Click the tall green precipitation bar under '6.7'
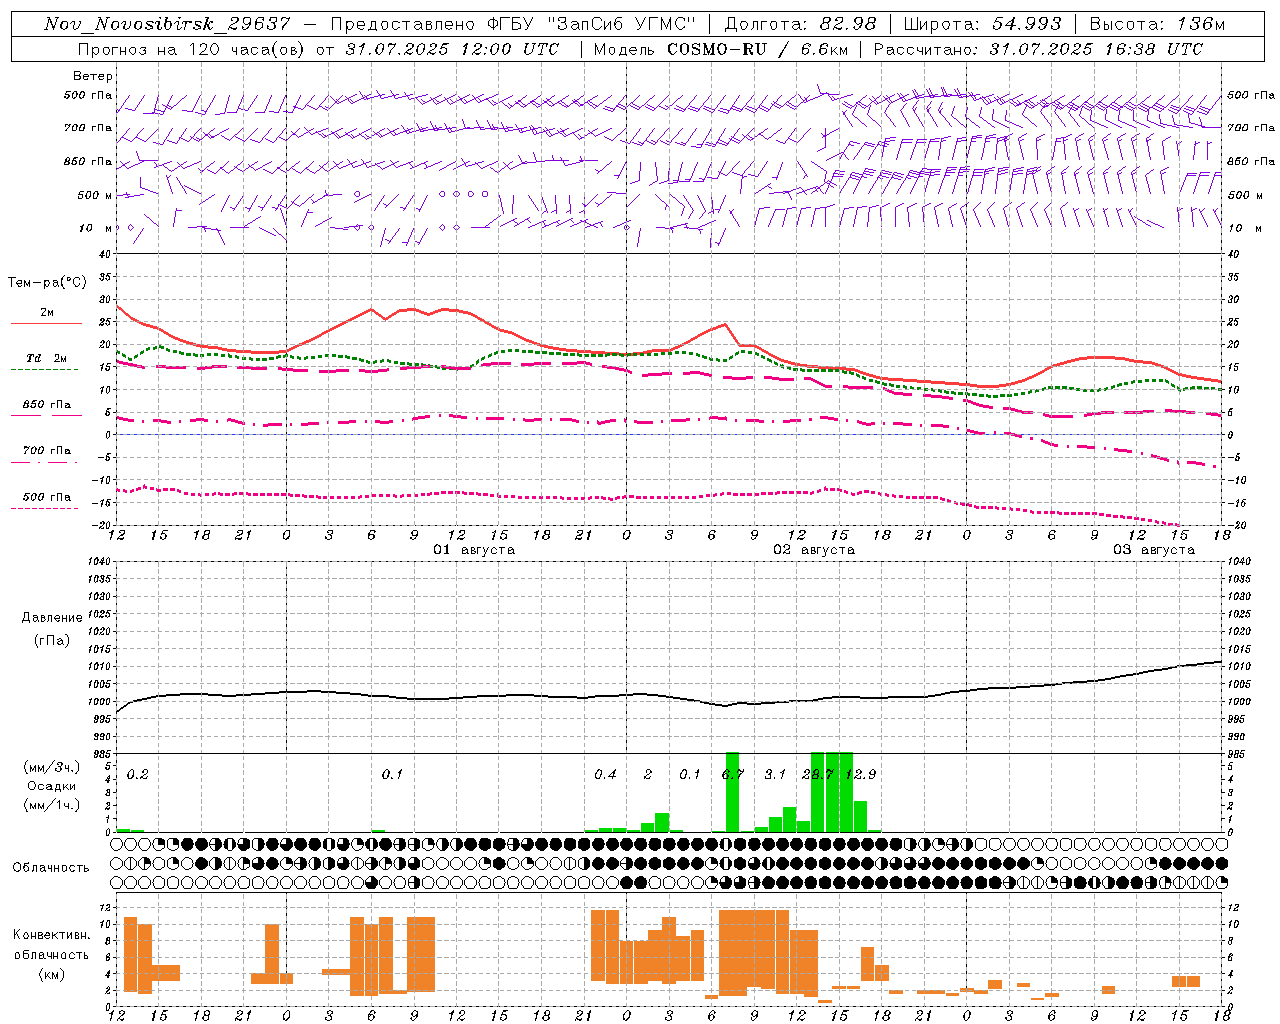Screen dimensions: 1280x1024 (x=732, y=792)
